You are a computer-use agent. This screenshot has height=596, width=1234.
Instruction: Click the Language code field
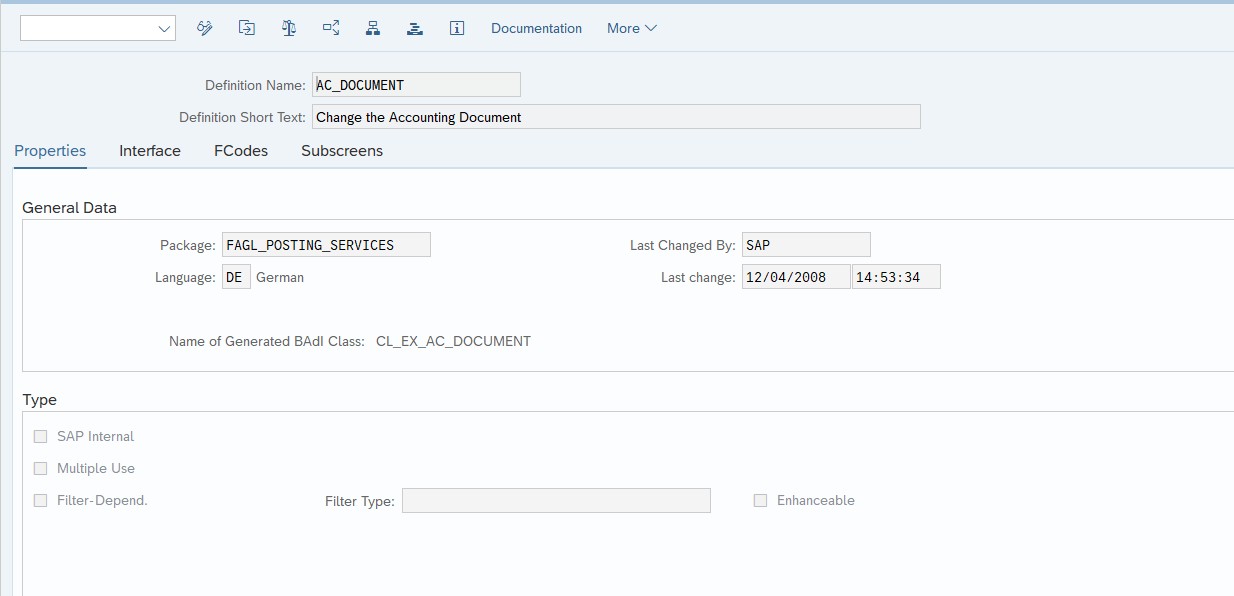point(236,277)
